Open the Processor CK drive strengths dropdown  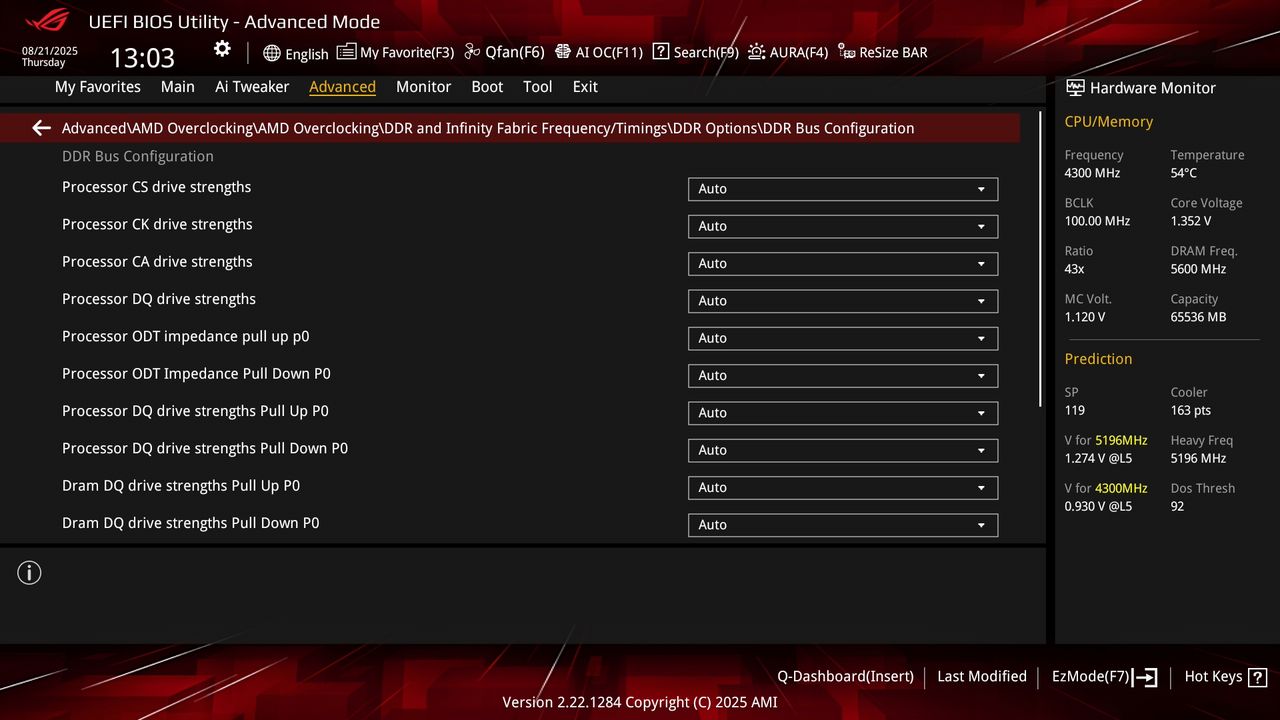[842, 226]
